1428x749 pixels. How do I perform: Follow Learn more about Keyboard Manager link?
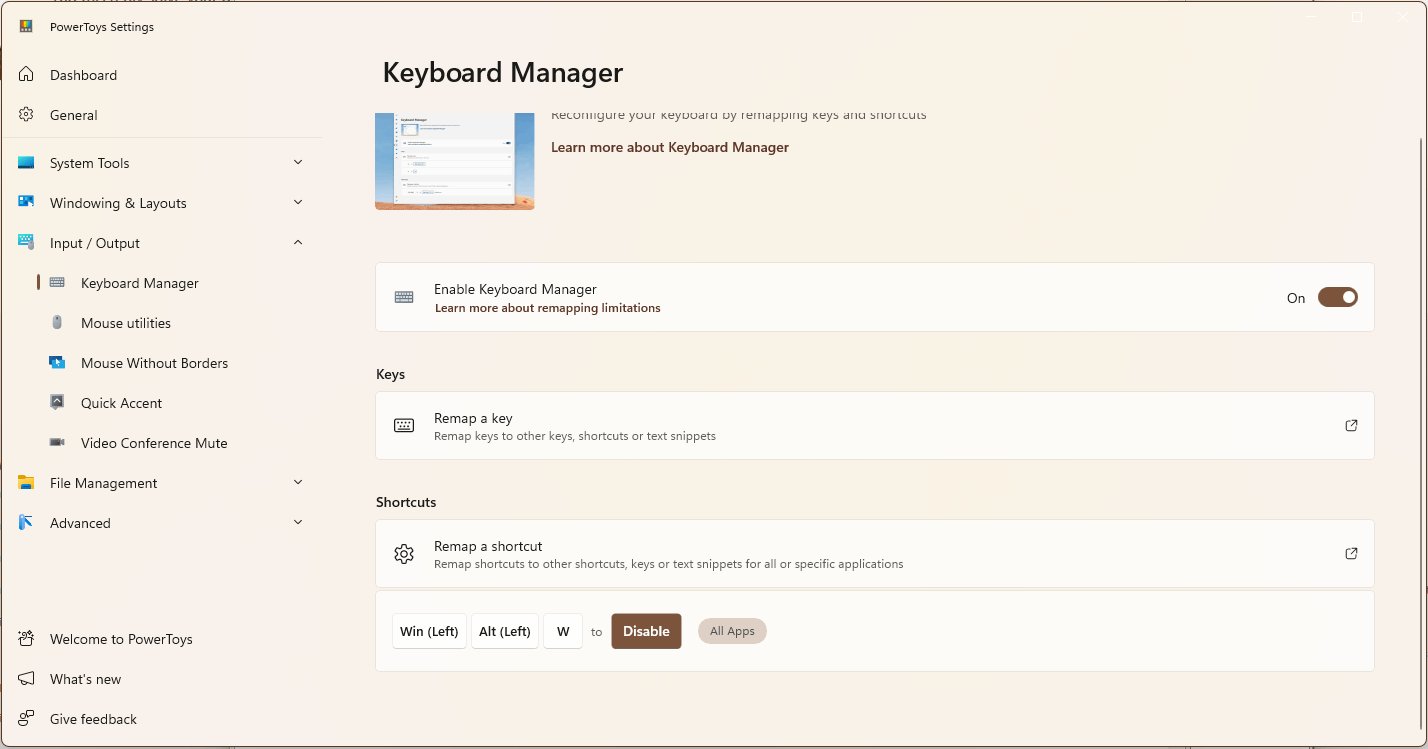(670, 147)
